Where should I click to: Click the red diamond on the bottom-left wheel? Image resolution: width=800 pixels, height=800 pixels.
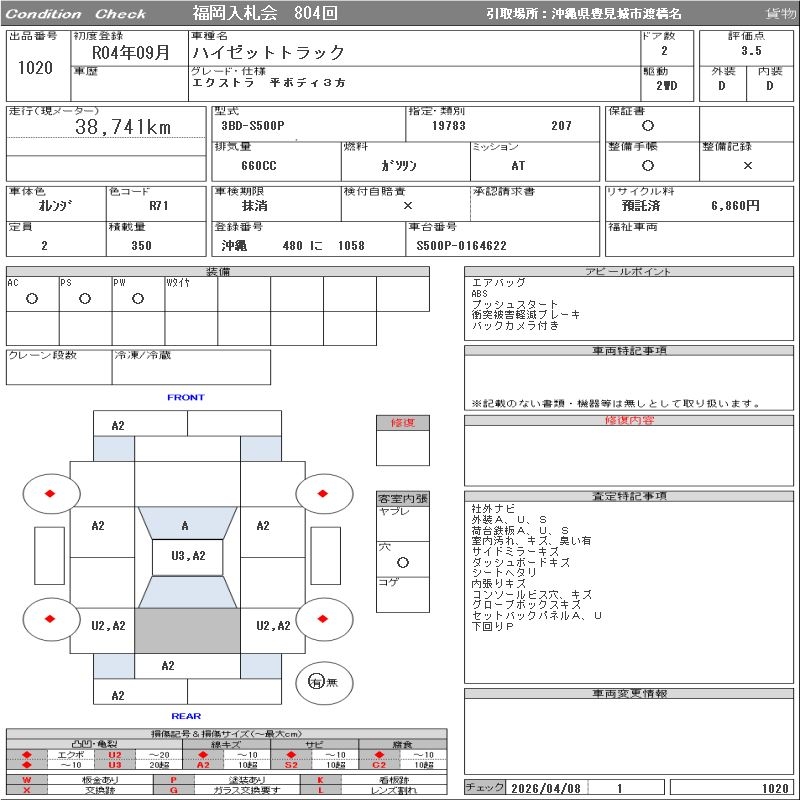click(x=49, y=619)
